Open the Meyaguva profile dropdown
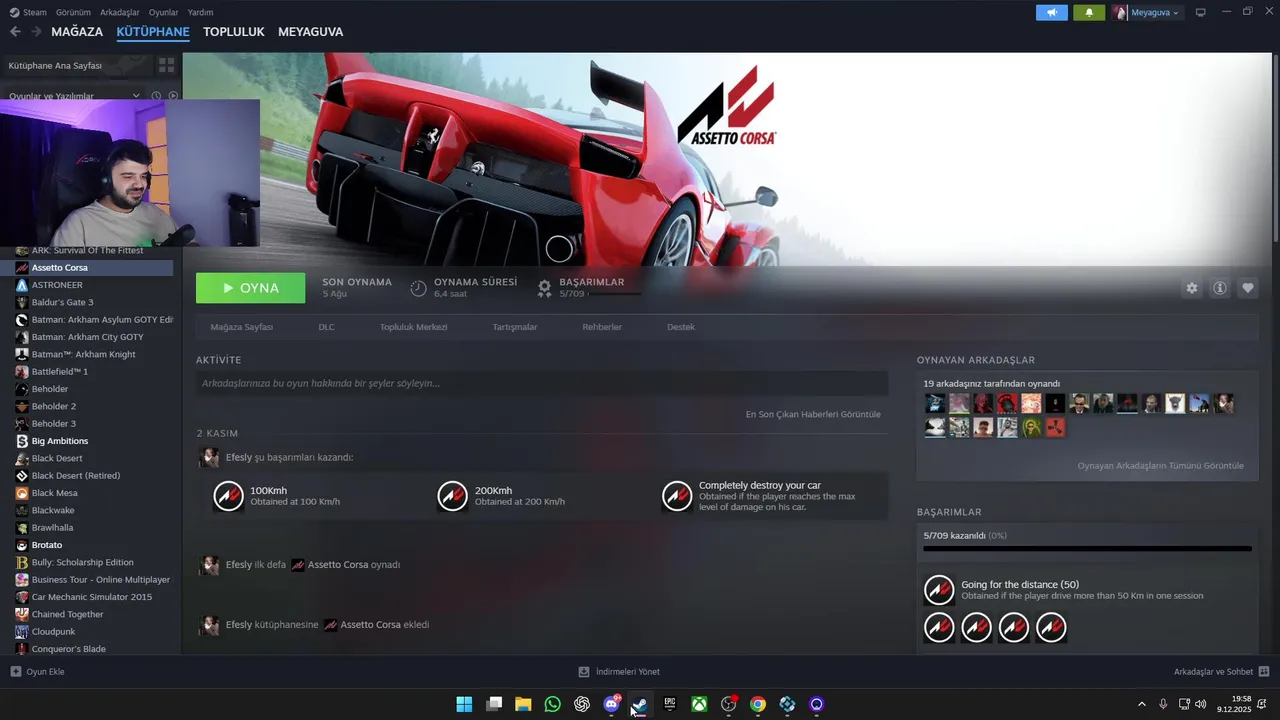The height and width of the screenshot is (720, 1280). coord(1147,13)
